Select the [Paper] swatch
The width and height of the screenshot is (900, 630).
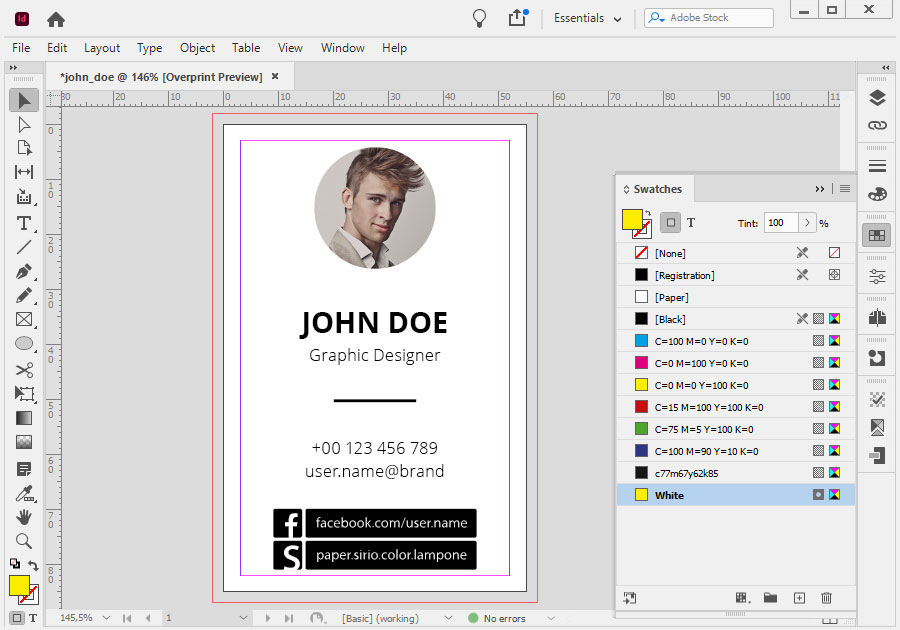point(736,297)
